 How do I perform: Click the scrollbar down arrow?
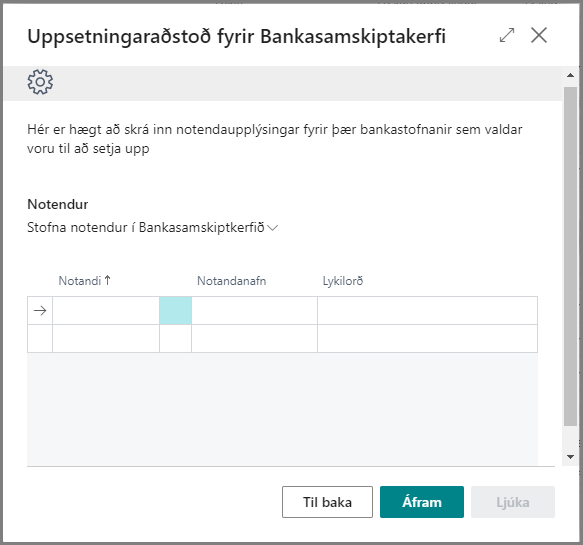[570, 457]
